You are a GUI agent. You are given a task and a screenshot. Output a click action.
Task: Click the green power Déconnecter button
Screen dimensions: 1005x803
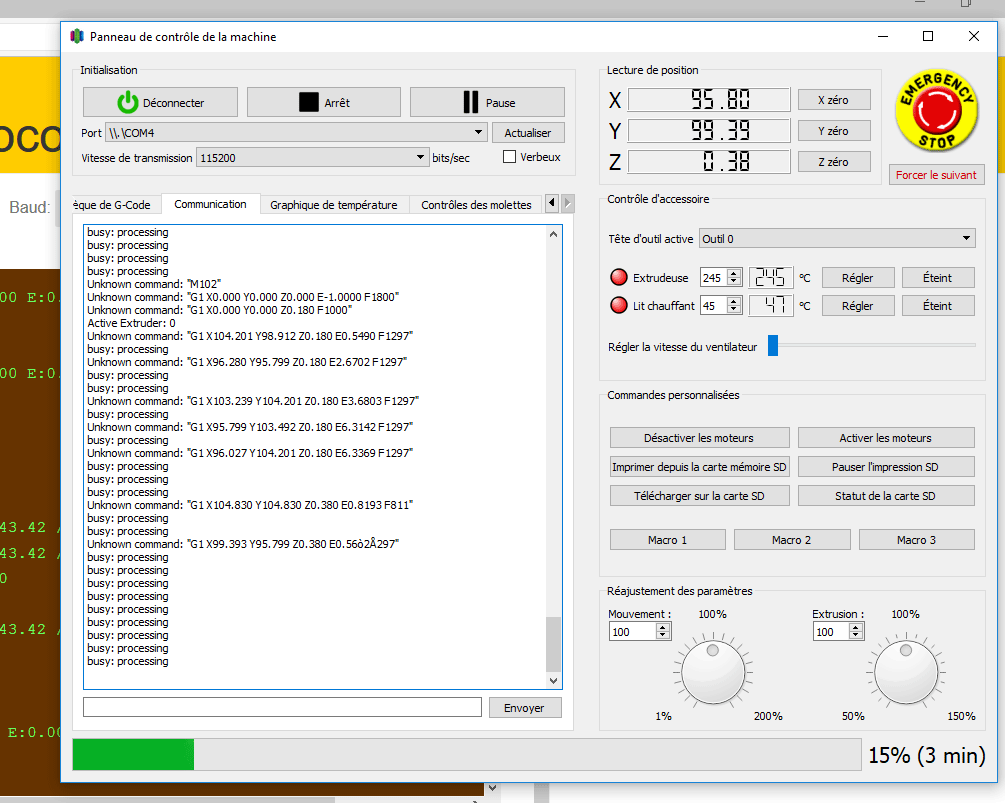tap(160, 103)
